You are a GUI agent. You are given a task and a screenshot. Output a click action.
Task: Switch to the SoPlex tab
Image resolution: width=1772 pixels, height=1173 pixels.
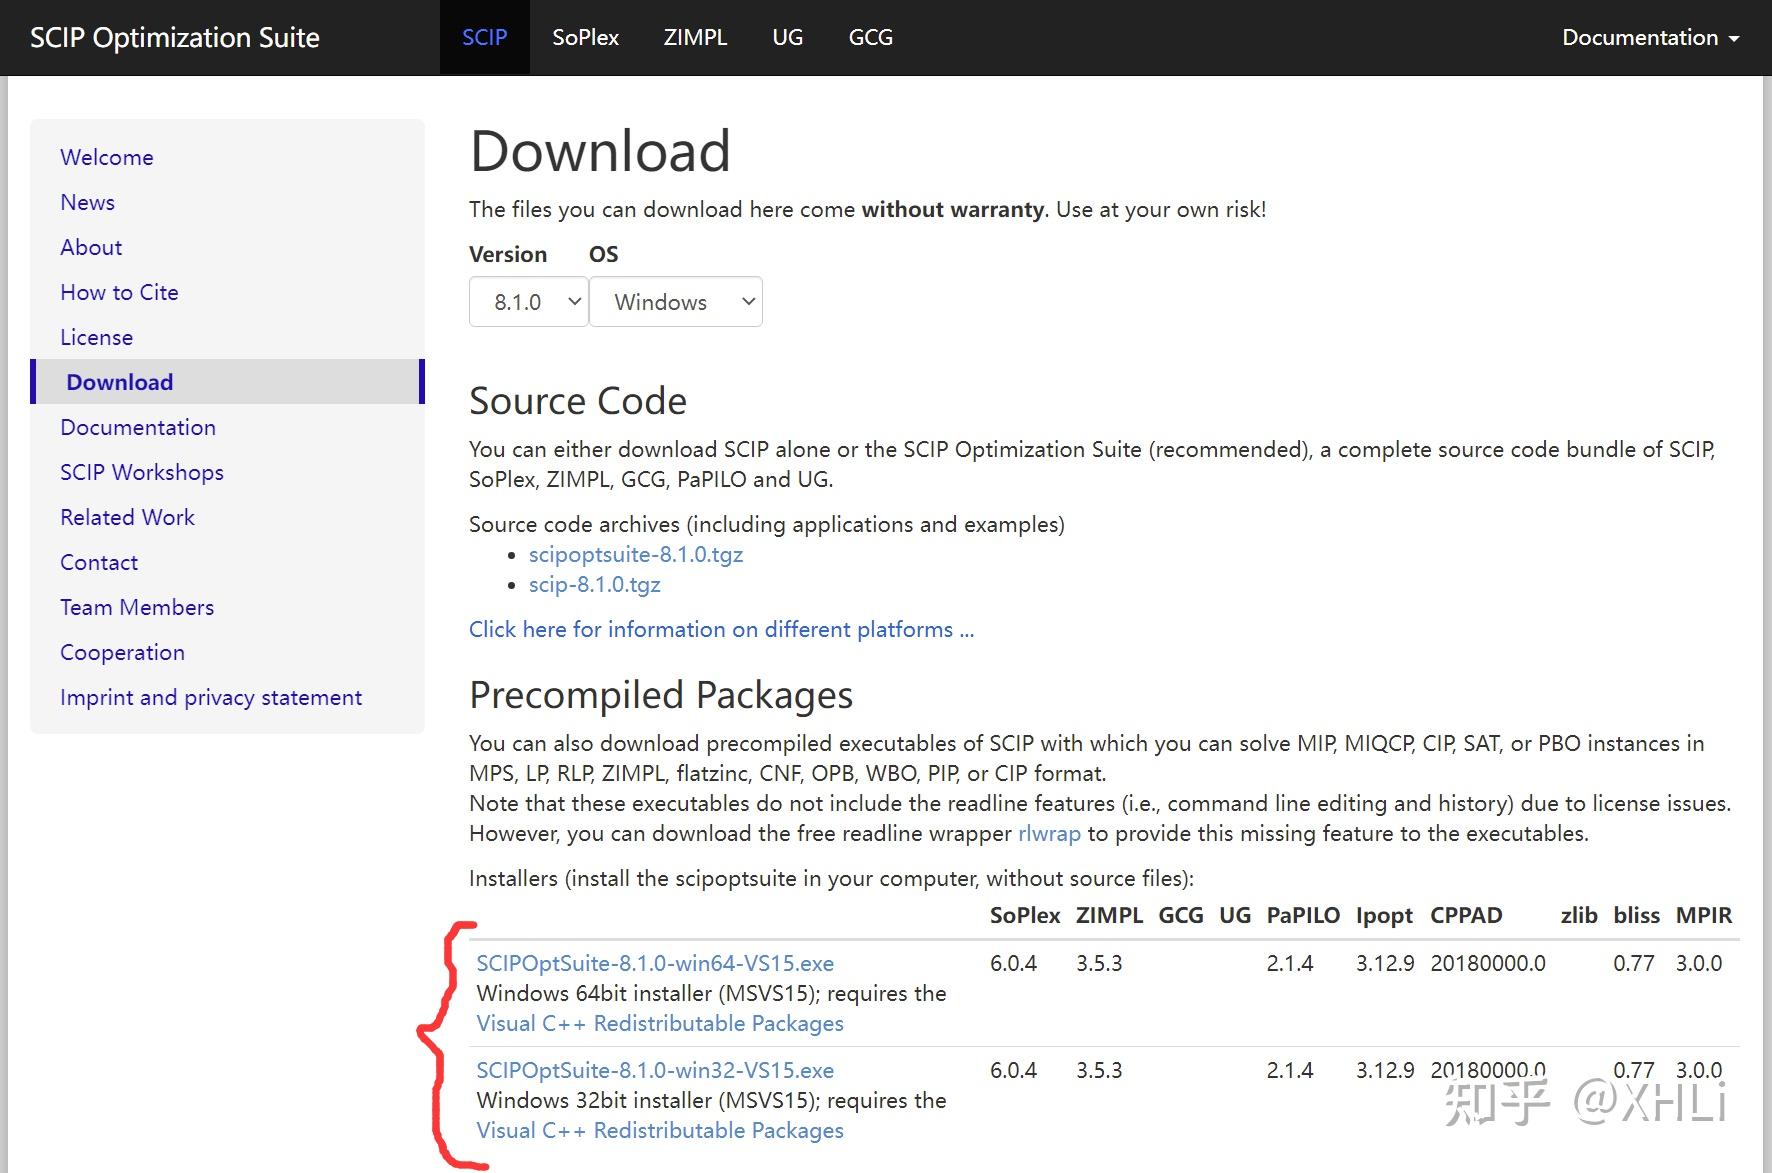pos(585,37)
